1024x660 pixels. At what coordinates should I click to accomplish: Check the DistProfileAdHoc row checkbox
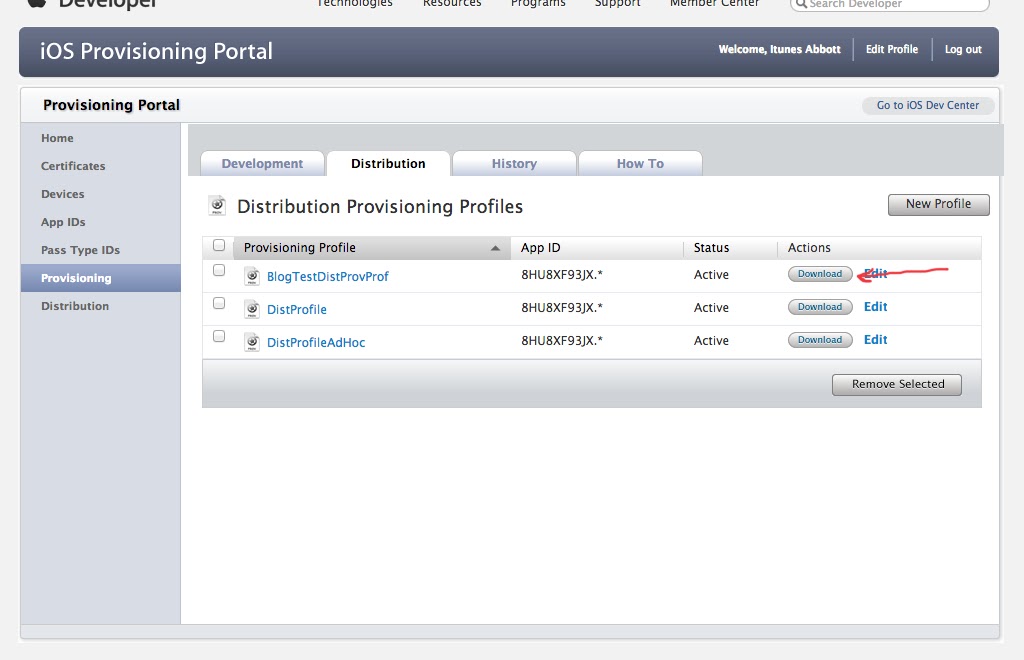pos(219,336)
